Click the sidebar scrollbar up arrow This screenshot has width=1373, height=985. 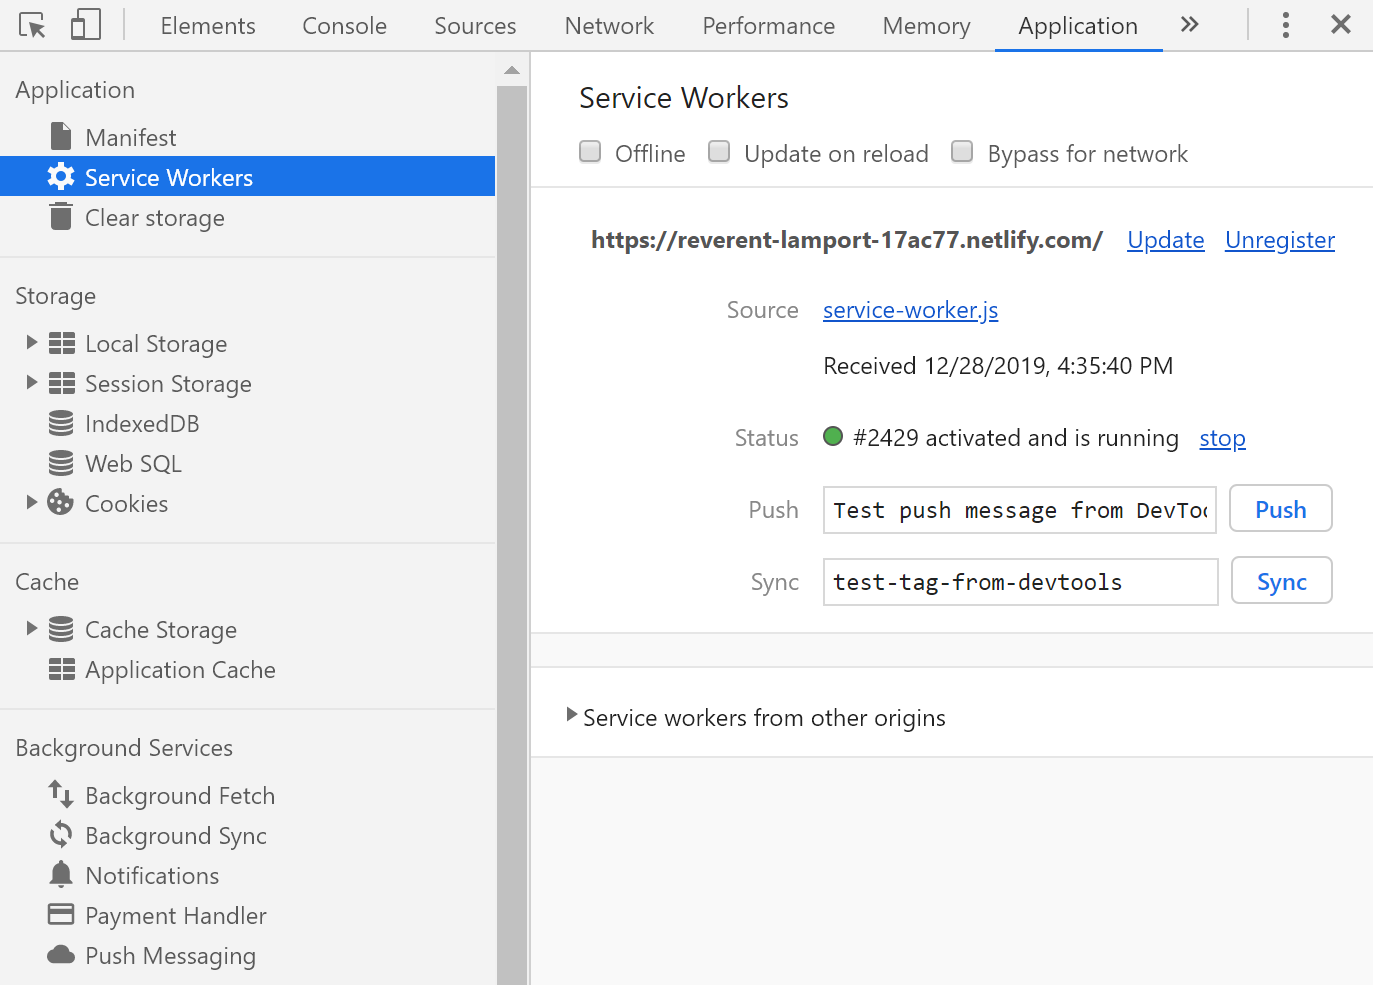512,70
